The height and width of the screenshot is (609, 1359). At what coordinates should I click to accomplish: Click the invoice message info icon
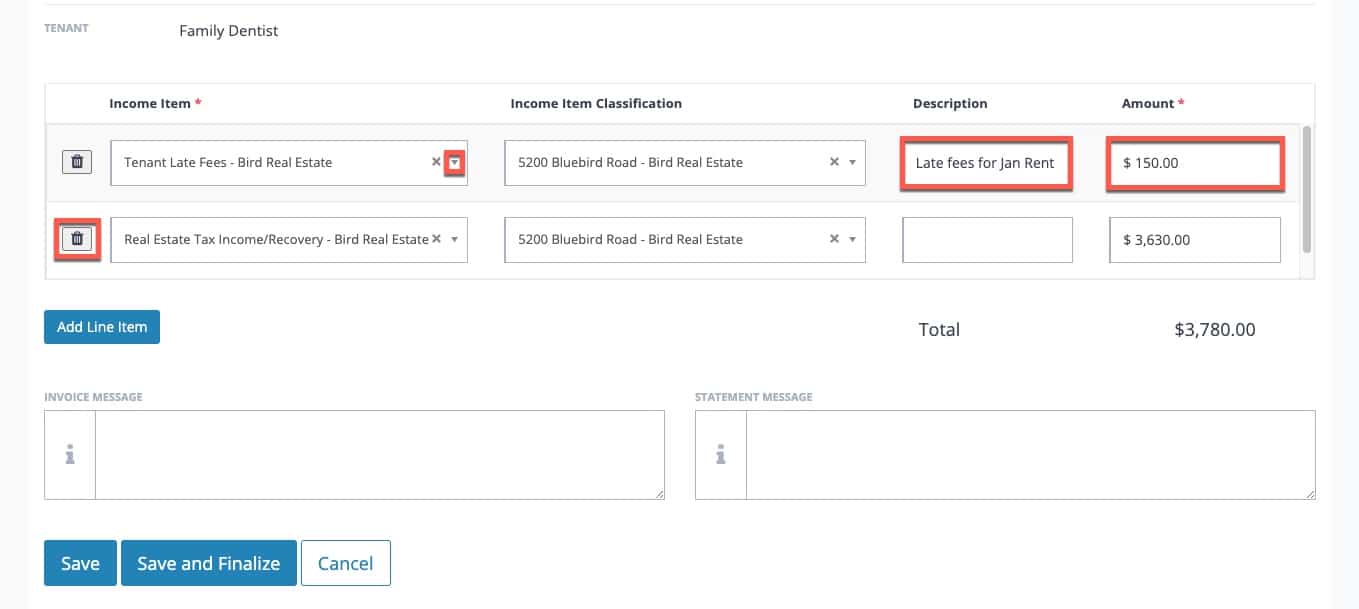click(x=70, y=455)
